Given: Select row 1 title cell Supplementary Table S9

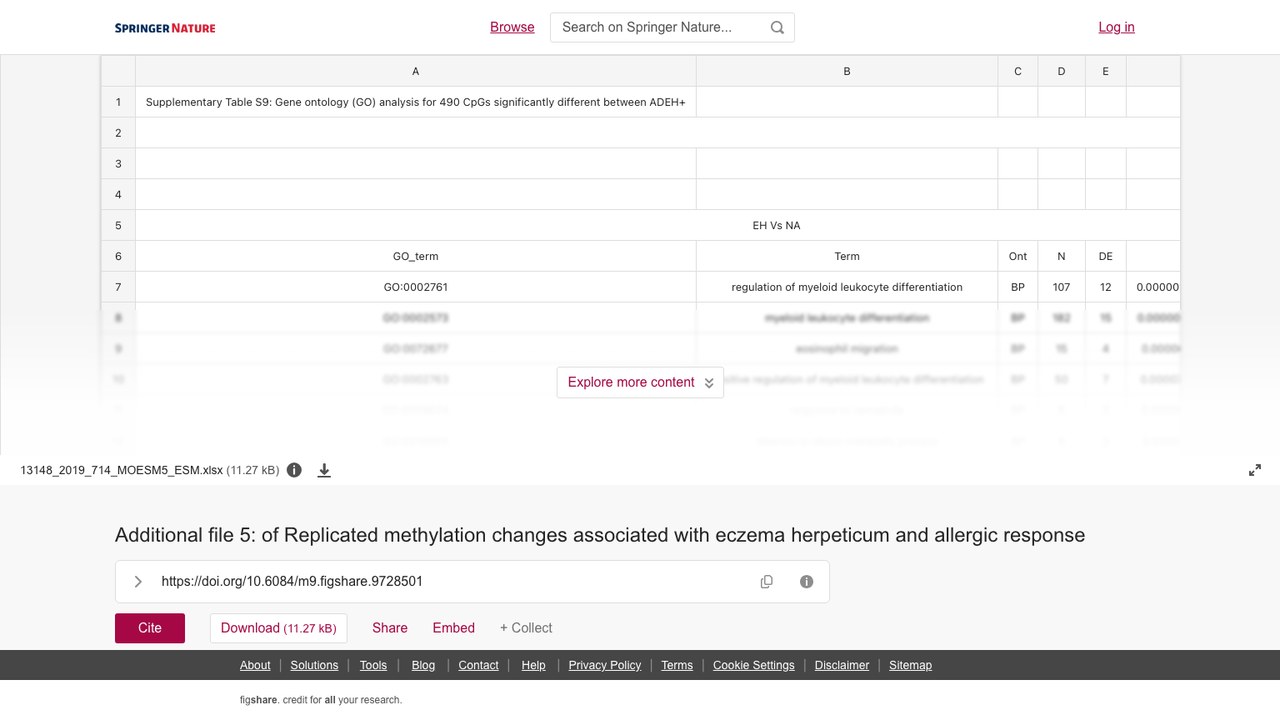Looking at the screenshot, I should pos(416,102).
